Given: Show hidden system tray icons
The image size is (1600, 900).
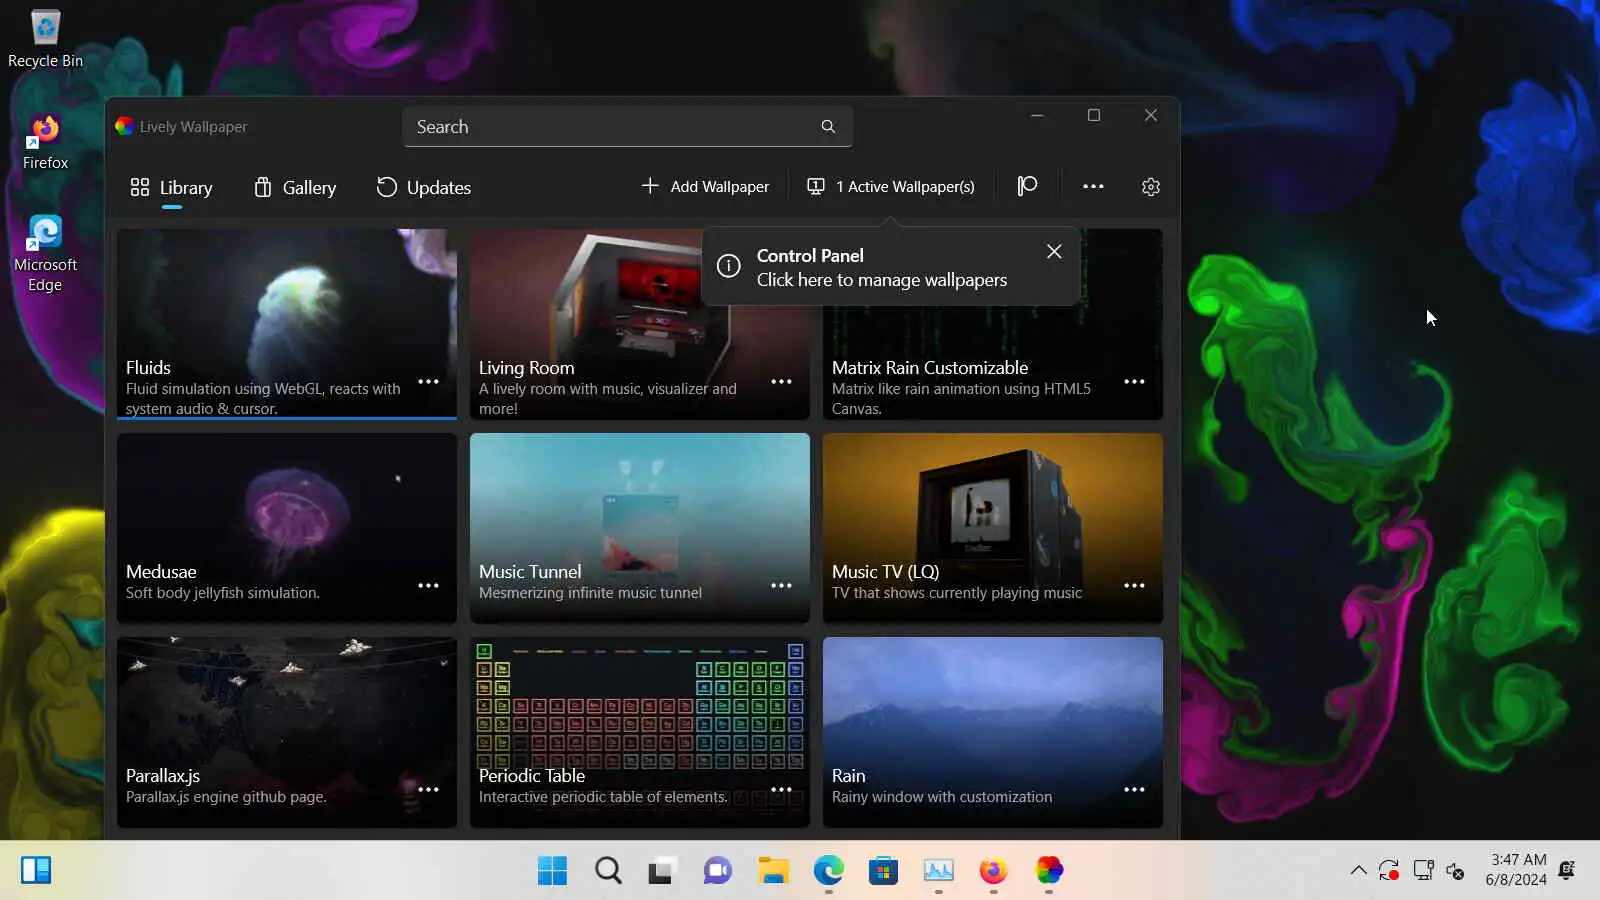Looking at the screenshot, I should tap(1358, 870).
